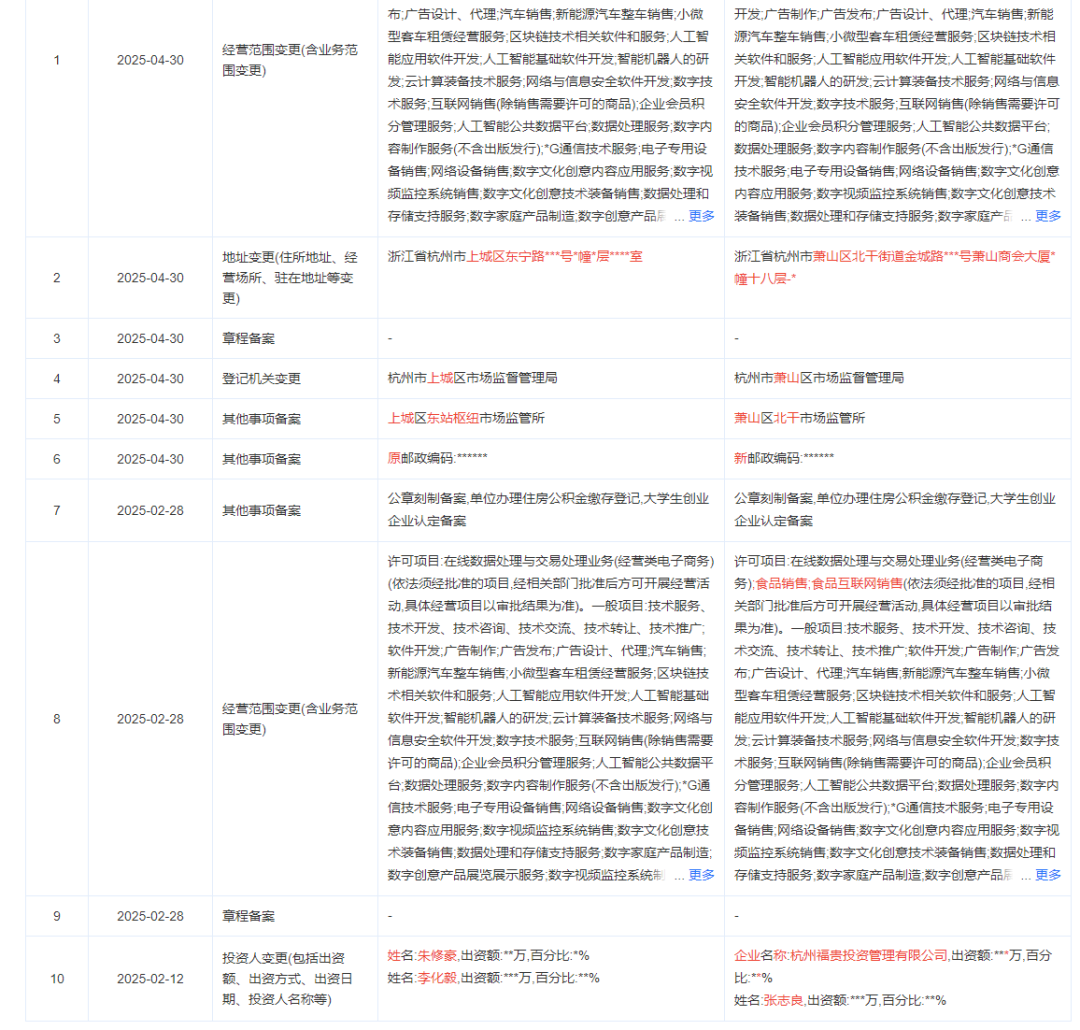Viewport: 1080px width, 1030px height.
Task: Expand 更多 in row 8 after-change column
Action: tap(1048, 875)
